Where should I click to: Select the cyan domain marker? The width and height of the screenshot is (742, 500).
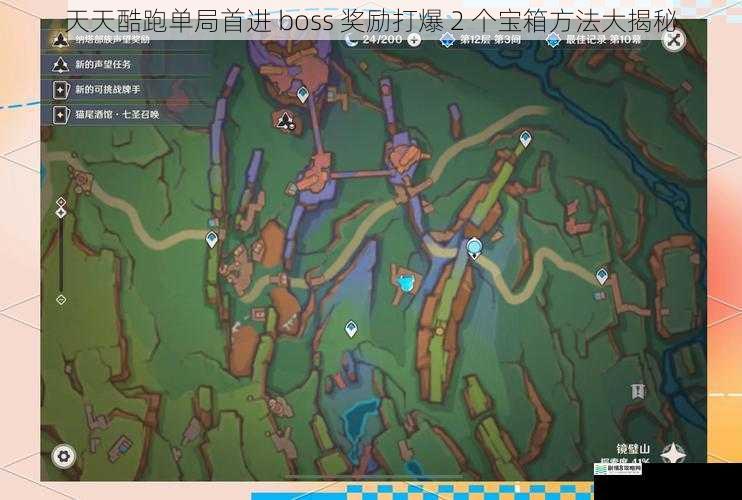coord(406,283)
